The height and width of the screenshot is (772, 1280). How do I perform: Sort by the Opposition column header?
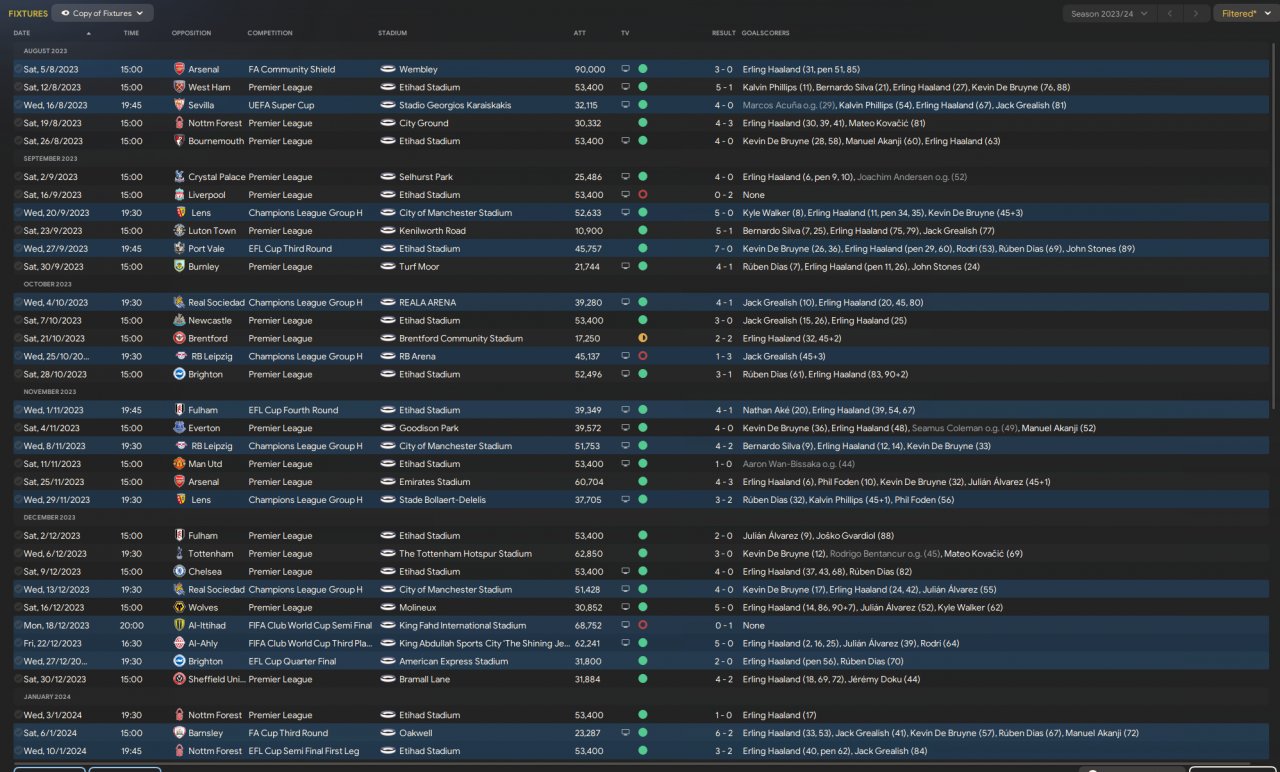click(x=191, y=33)
